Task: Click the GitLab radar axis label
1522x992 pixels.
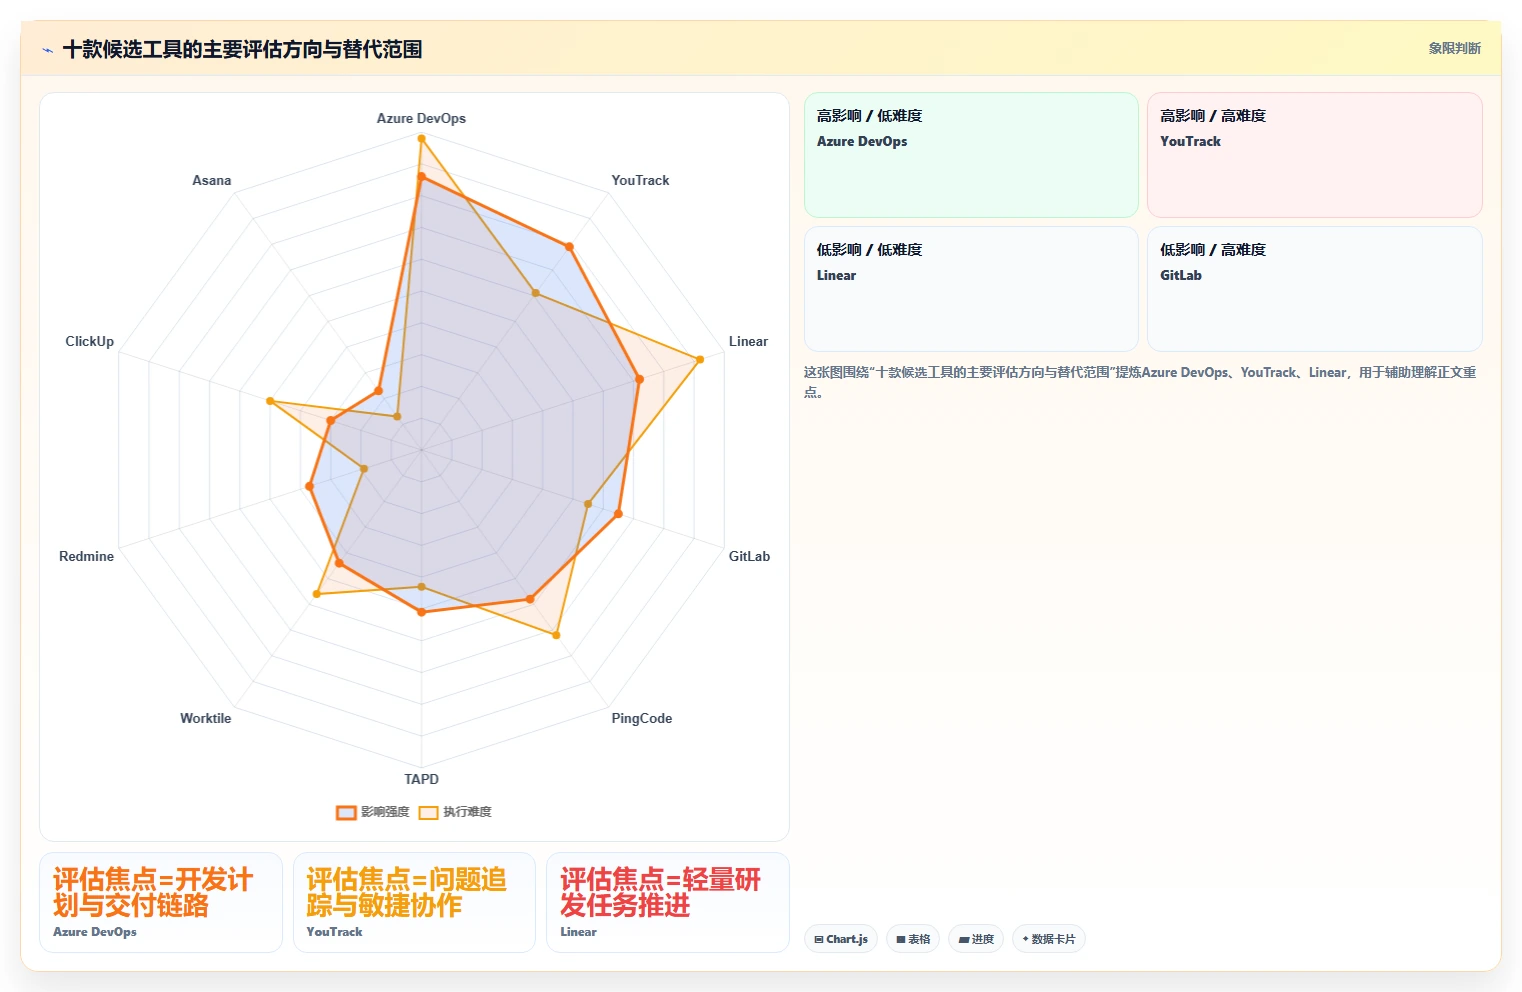Action: (749, 556)
